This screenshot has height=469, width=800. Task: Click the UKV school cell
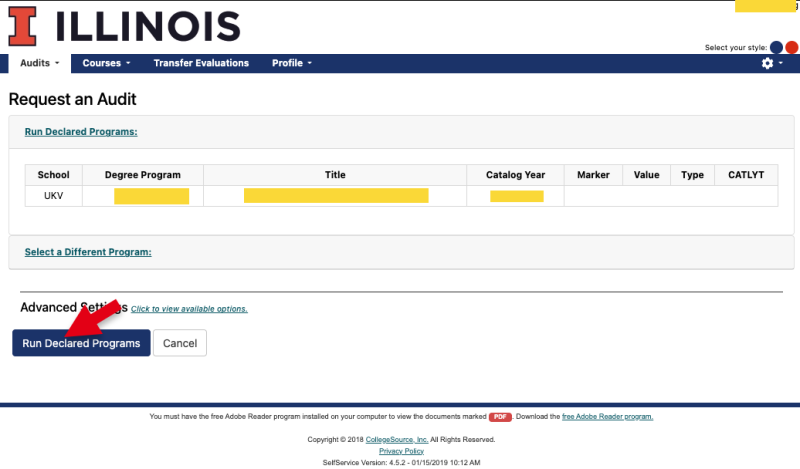pos(54,196)
